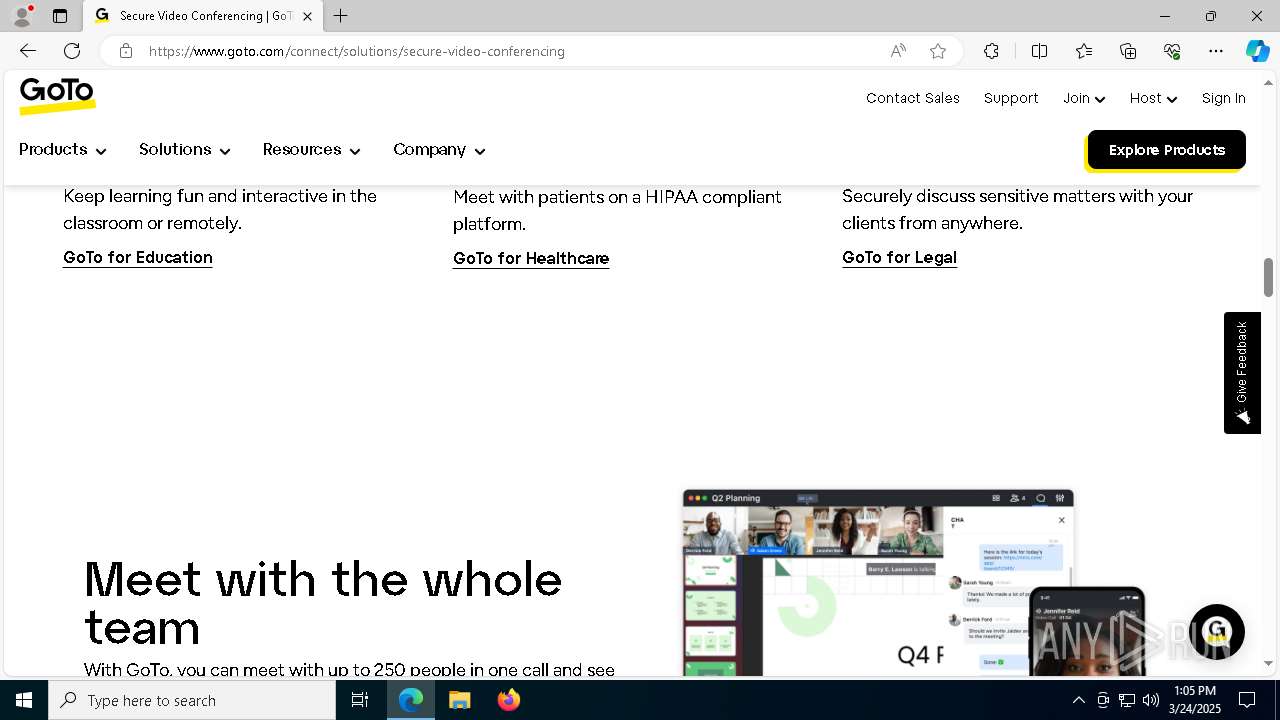Image resolution: width=1280 pixels, height=720 pixels.
Task: Open the Support link
Action: pos(1011,98)
